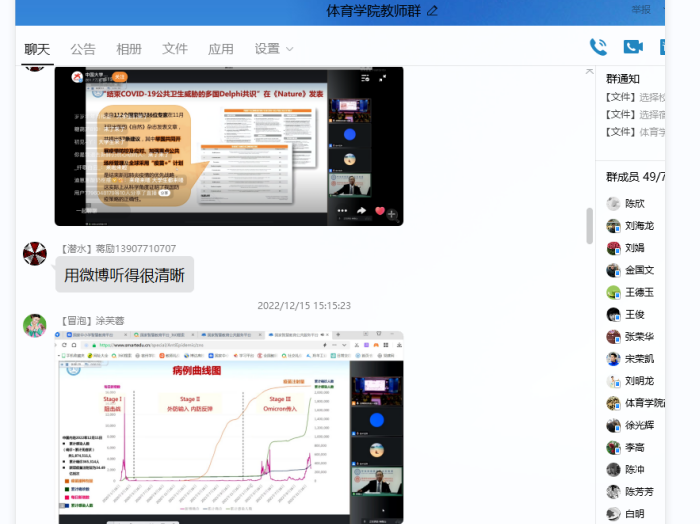This screenshot has width=700, height=524.
Task: Expand the 设置 dropdown menu
Action: pyautogui.click(x=274, y=49)
